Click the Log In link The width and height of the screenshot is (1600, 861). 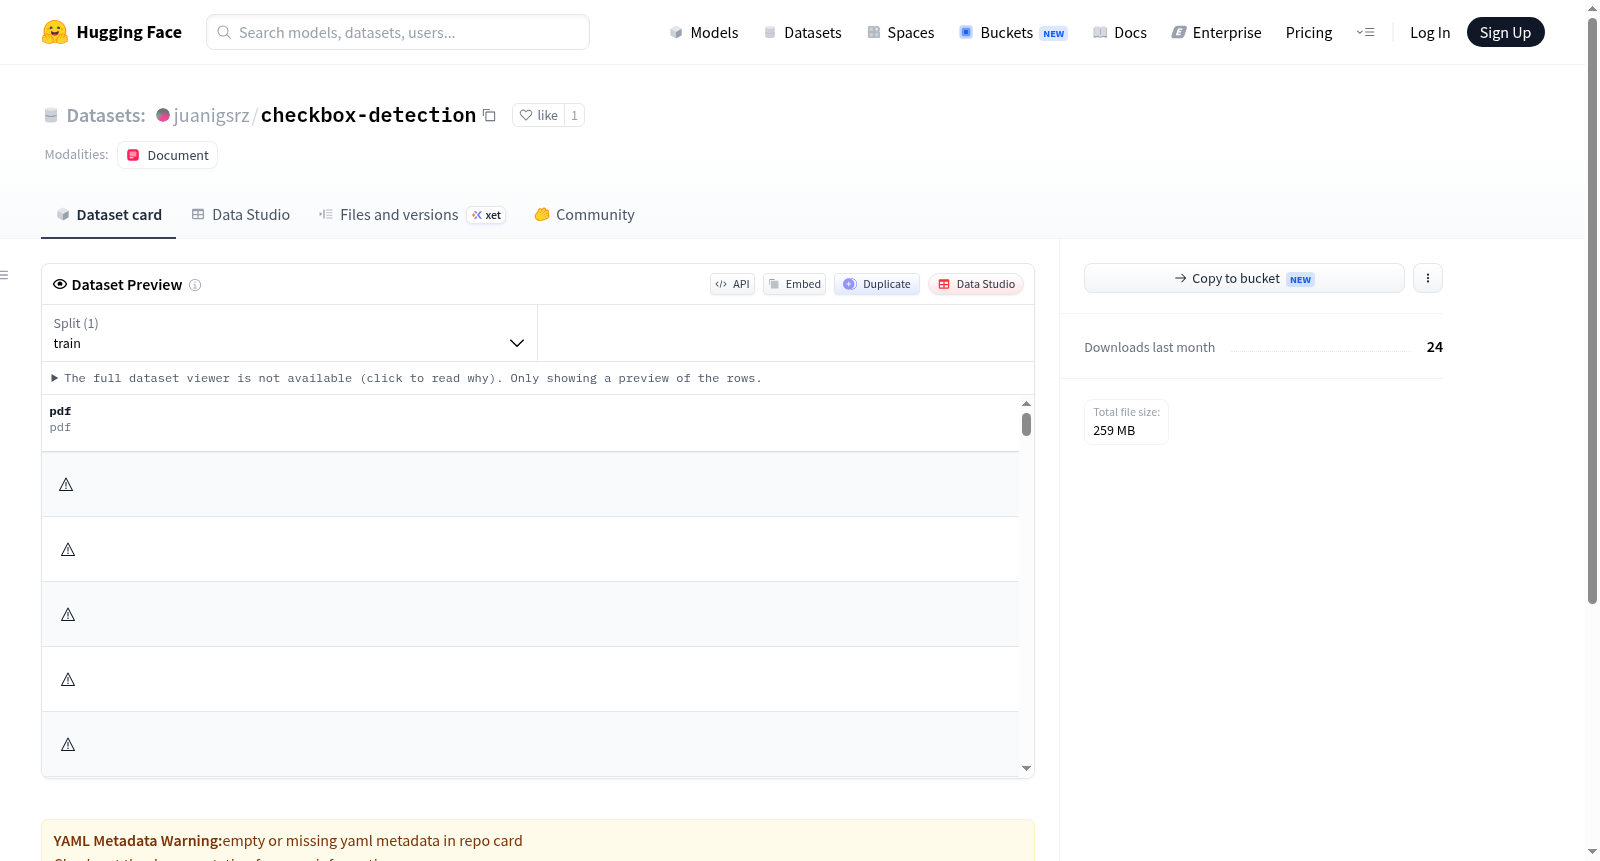point(1430,32)
